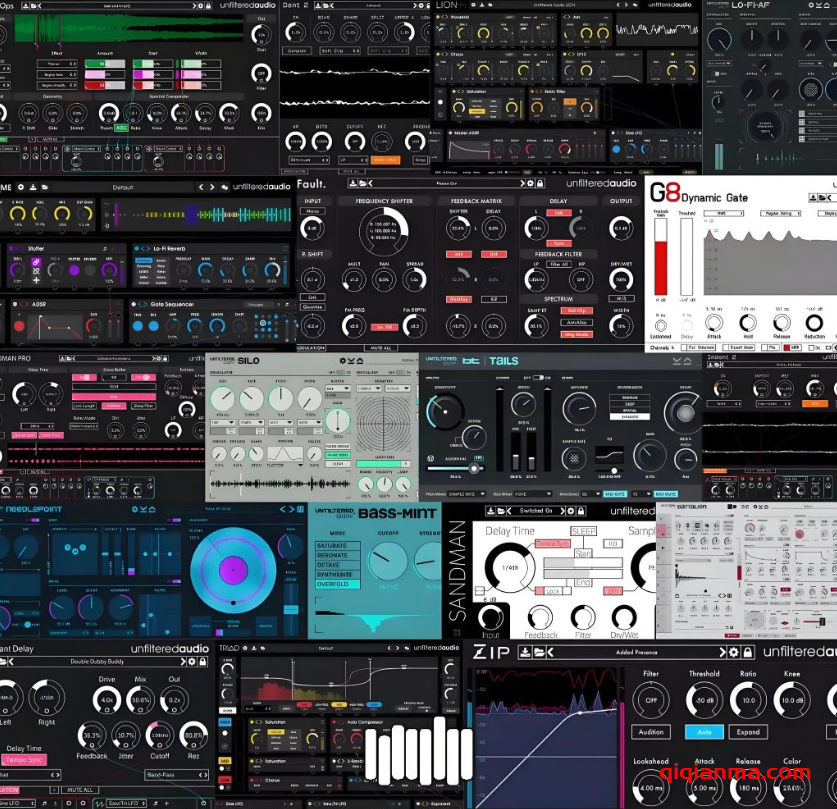Image resolution: width=837 pixels, height=809 pixels.
Task: Open the Filter All dropdown in Feedback Filter
Action: pos(559,263)
